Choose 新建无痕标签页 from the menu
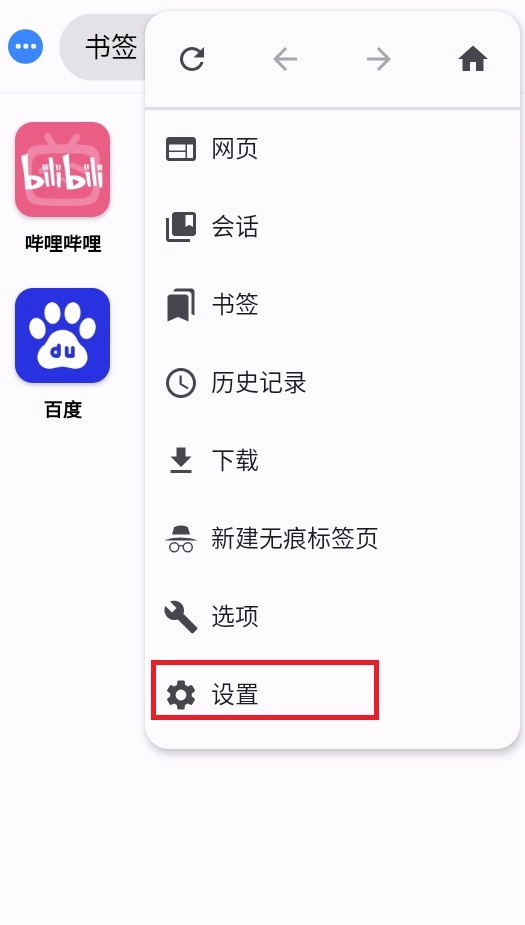 (x=332, y=539)
